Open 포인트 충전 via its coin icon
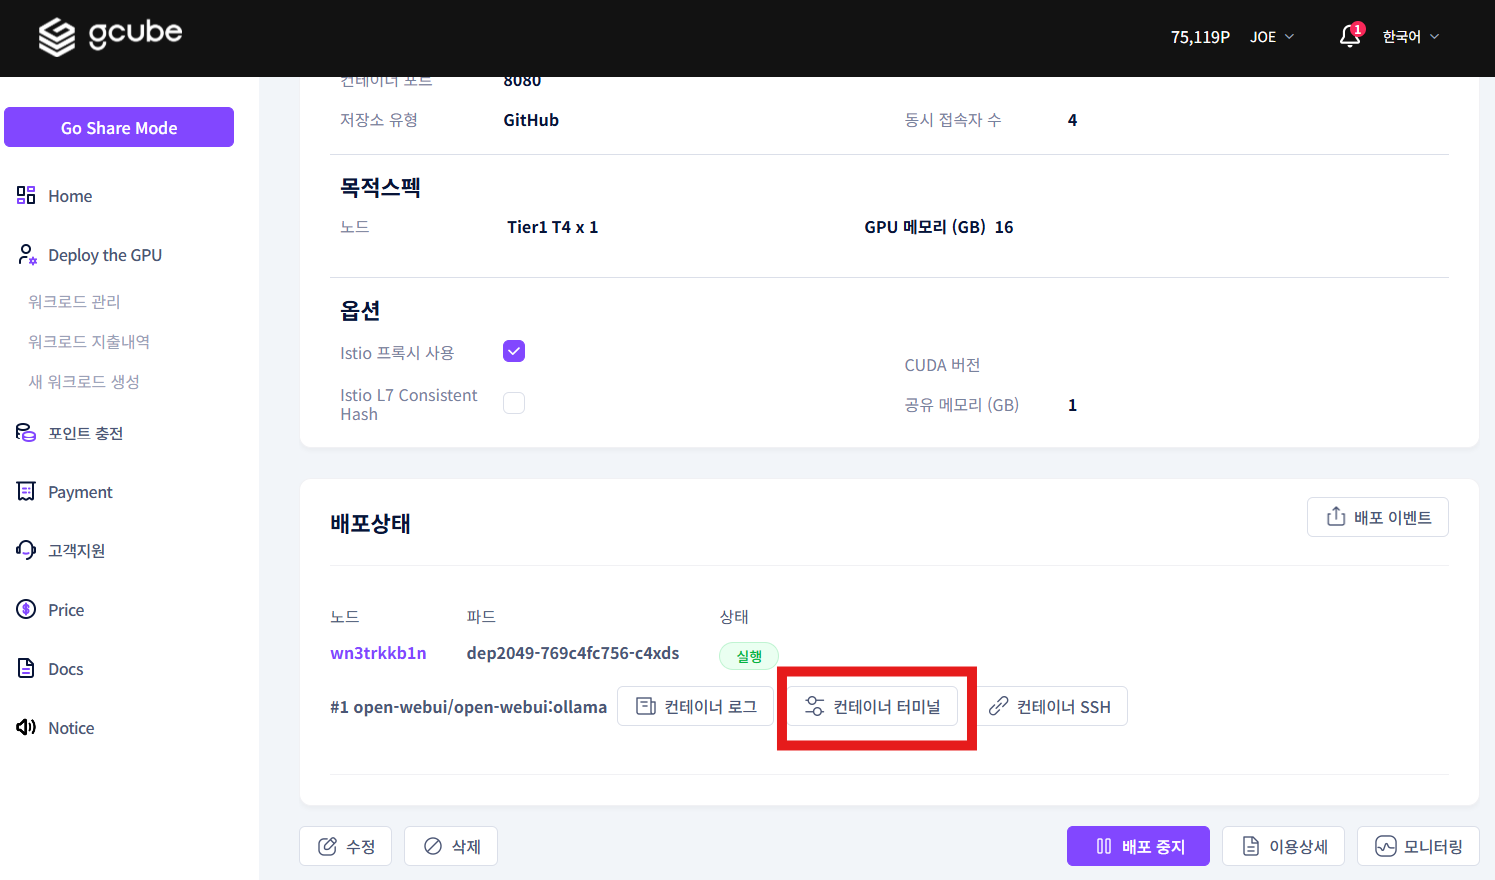The width and height of the screenshot is (1495, 880). [x=25, y=432]
